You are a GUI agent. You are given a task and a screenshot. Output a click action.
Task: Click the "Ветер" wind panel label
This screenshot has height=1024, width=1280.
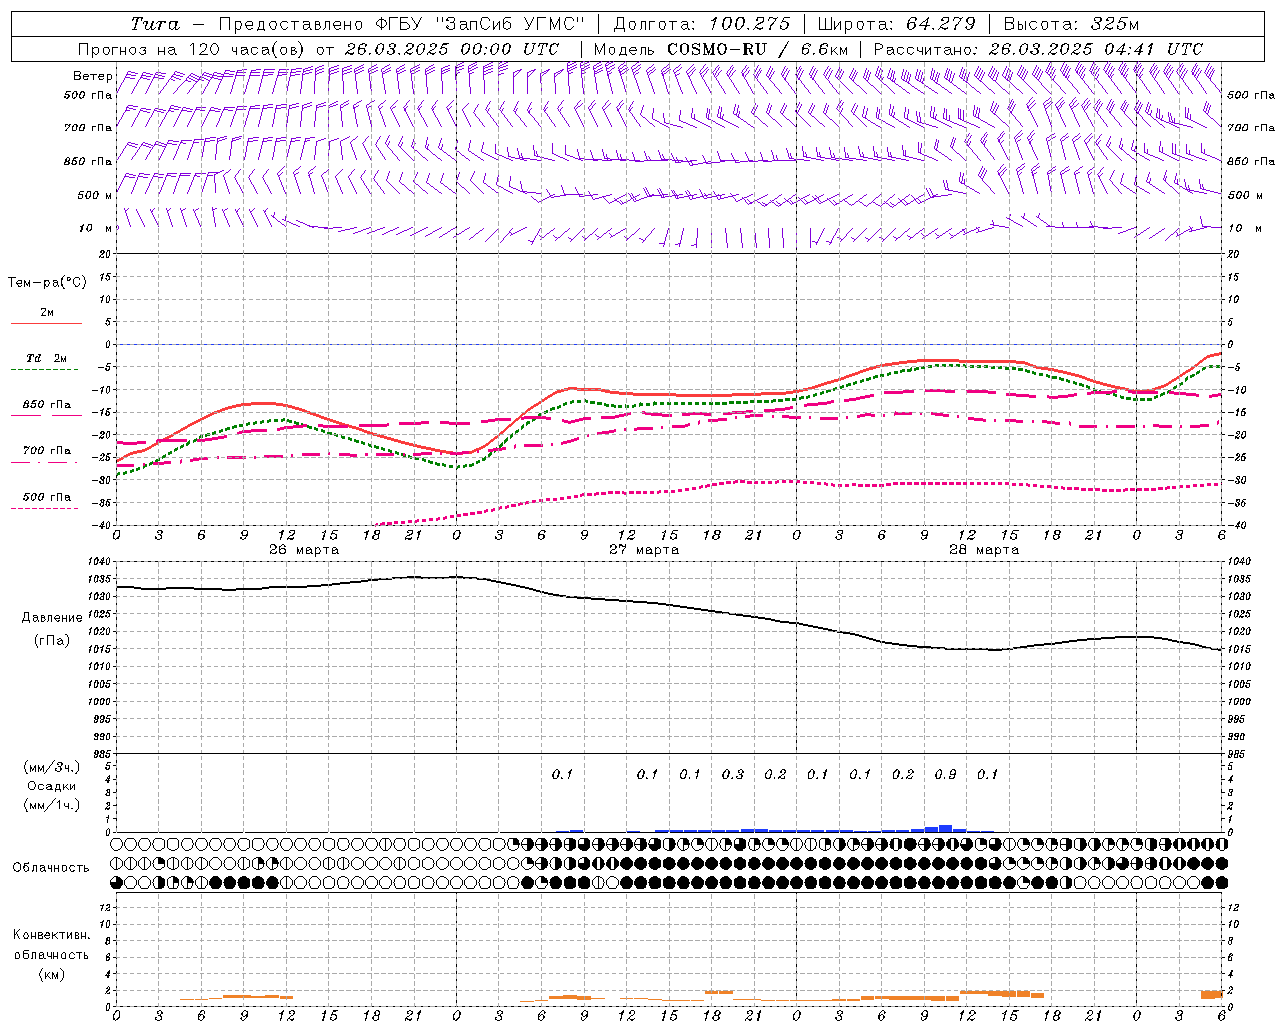(93, 76)
